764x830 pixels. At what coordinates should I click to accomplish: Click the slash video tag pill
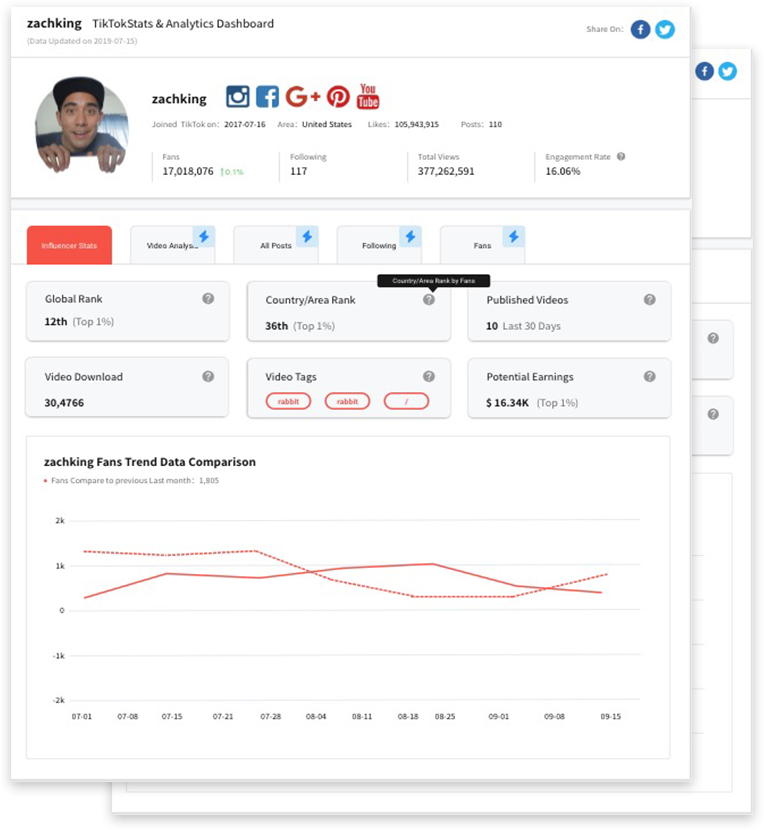point(406,401)
